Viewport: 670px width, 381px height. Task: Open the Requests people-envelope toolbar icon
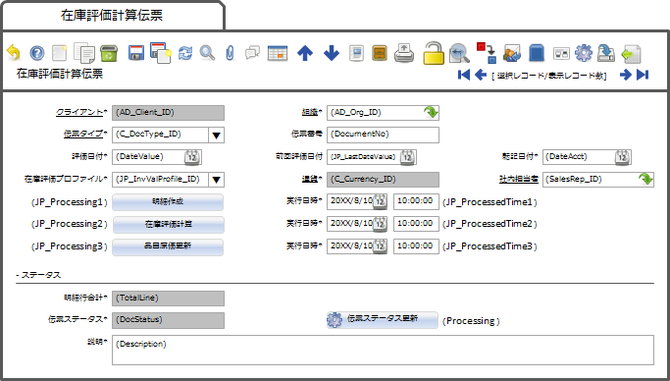click(x=512, y=53)
